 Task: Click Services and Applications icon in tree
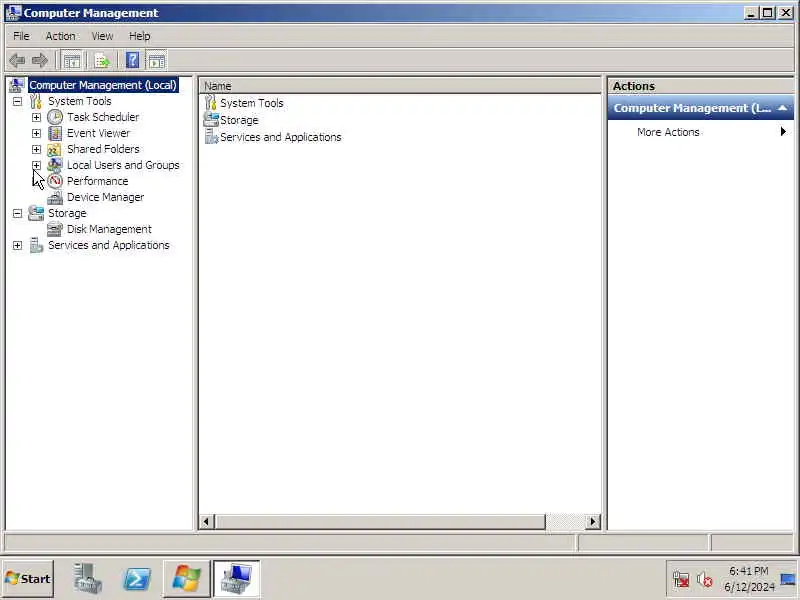[x=36, y=245]
